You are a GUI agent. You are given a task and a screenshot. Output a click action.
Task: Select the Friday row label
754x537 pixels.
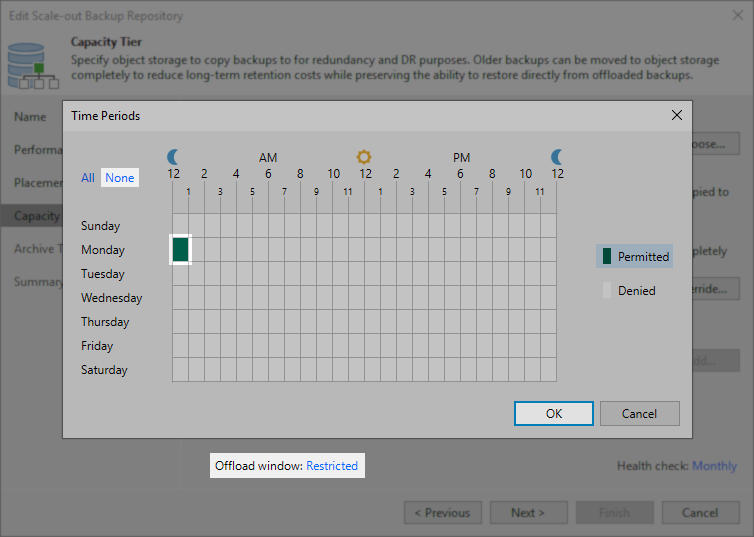pos(97,346)
